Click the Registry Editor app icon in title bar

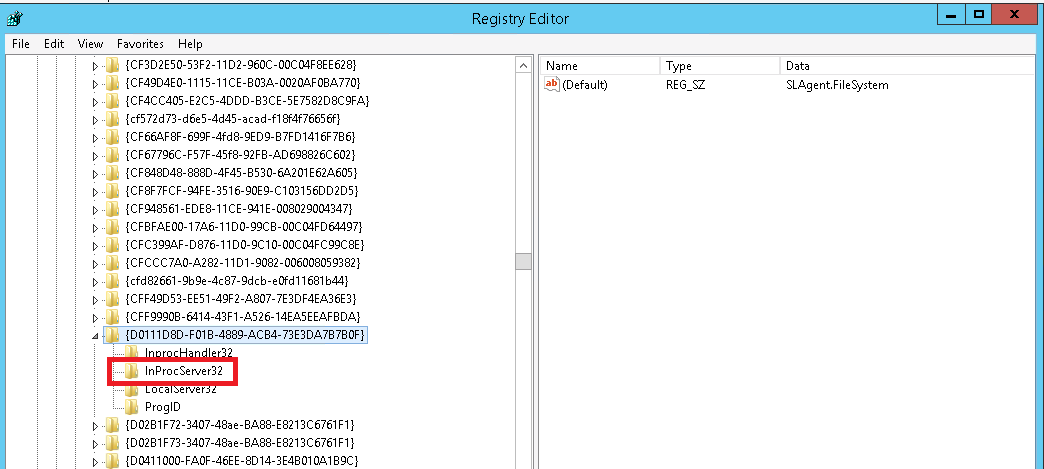15,15
